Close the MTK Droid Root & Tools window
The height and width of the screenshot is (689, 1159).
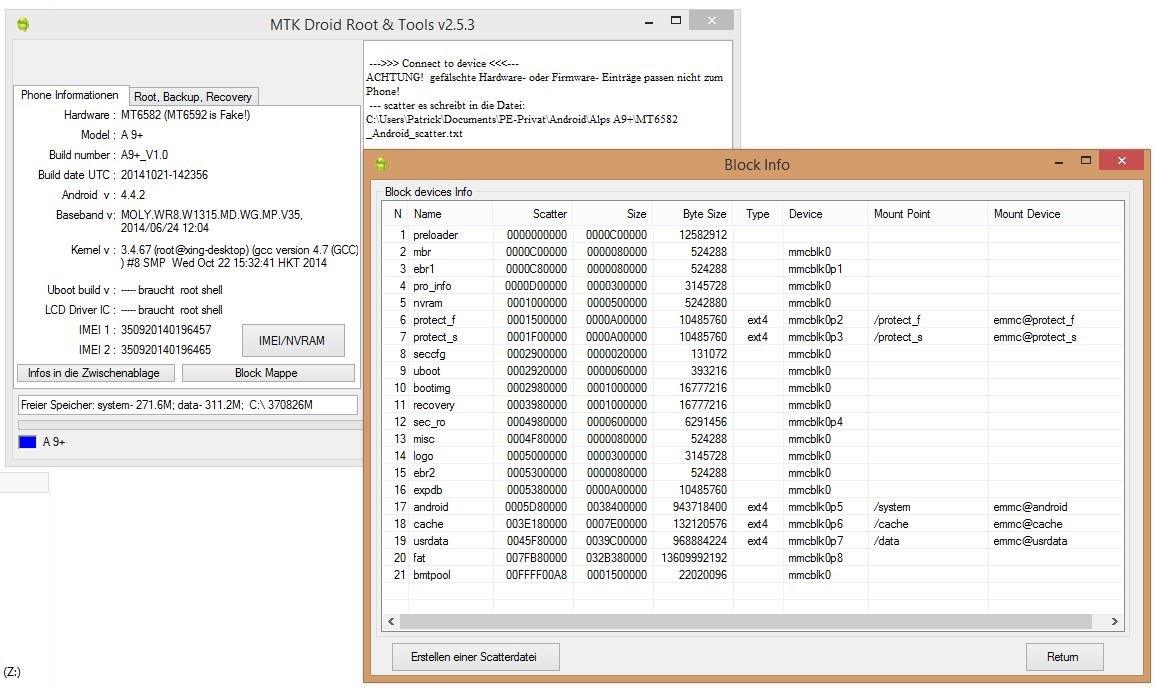(x=711, y=21)
